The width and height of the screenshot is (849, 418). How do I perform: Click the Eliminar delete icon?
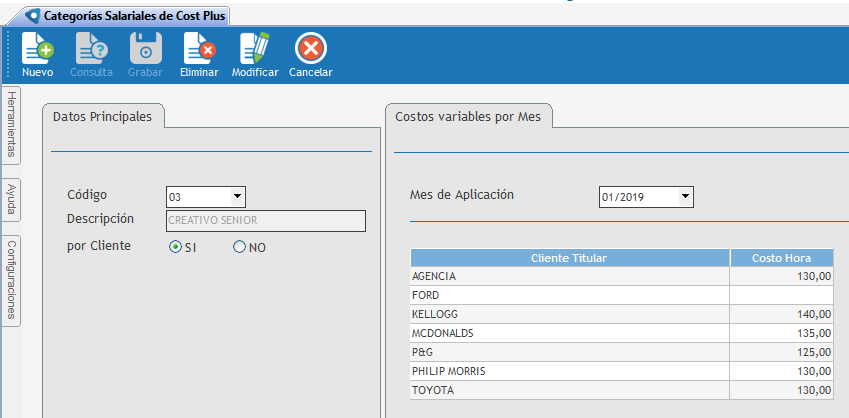point(198,49)
